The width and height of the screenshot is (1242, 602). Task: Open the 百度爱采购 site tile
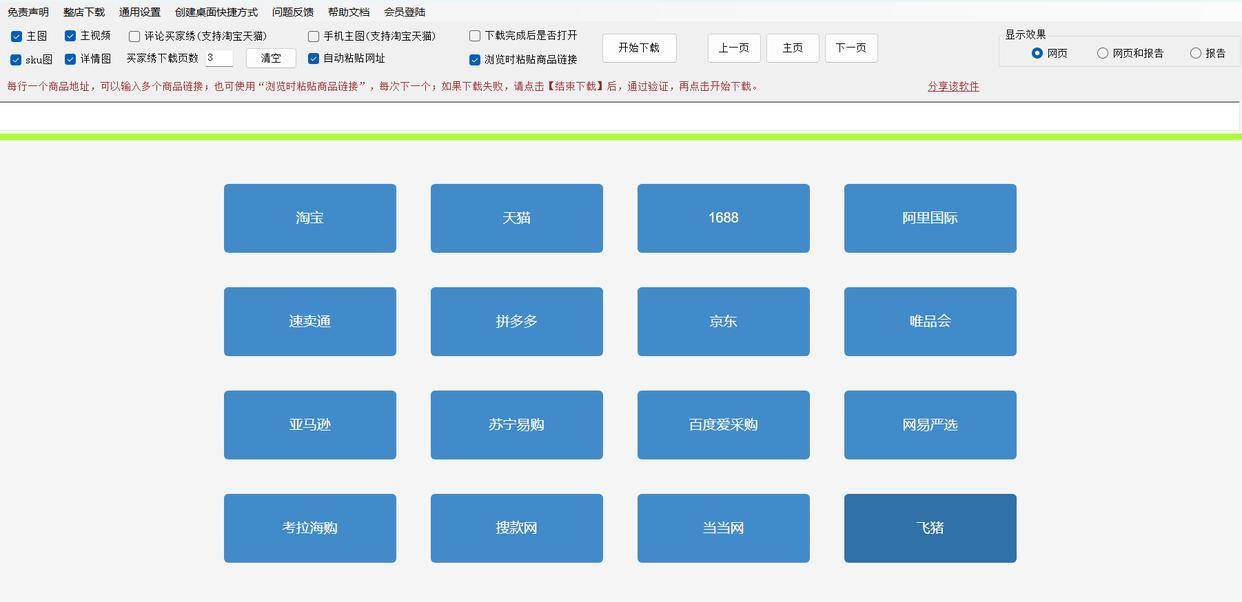724,425
